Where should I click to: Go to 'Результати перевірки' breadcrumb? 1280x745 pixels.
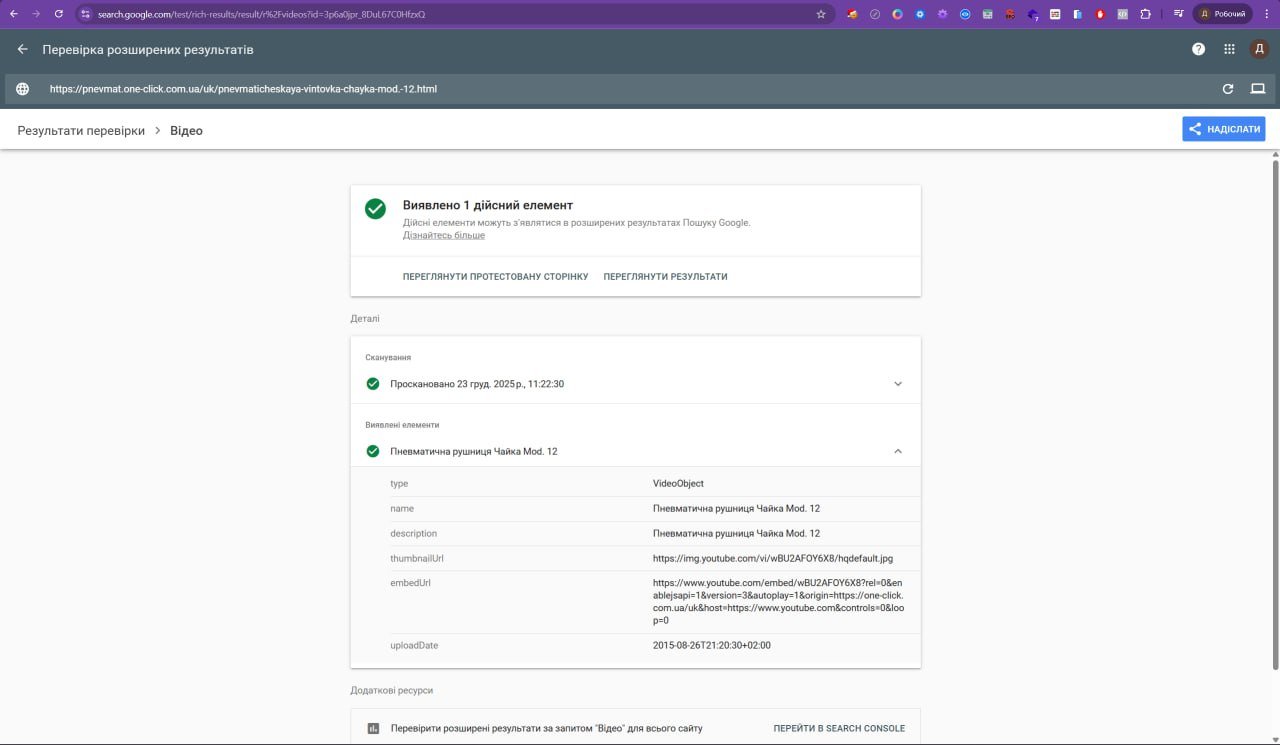pos(81,131)
